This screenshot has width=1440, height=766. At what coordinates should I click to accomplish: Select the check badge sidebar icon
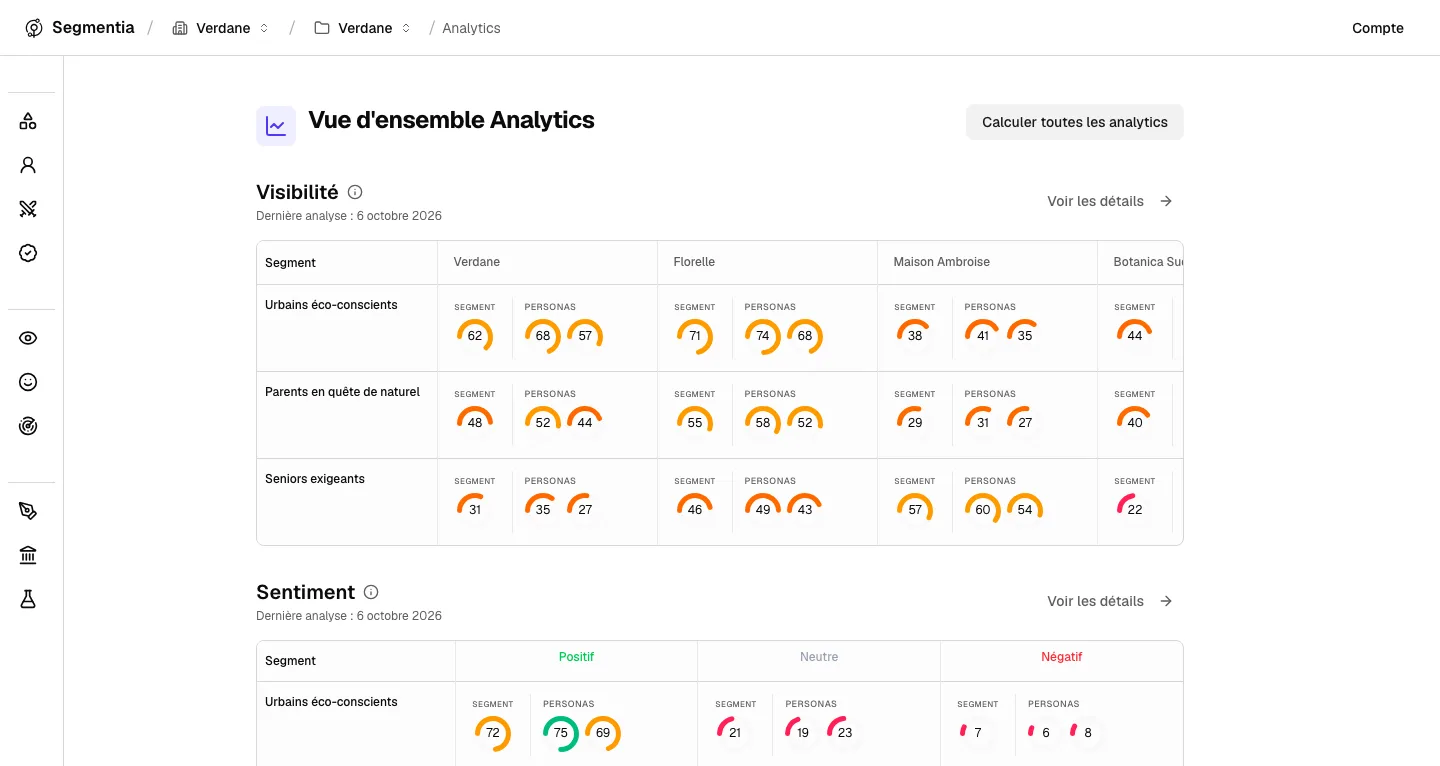point(28,253)
